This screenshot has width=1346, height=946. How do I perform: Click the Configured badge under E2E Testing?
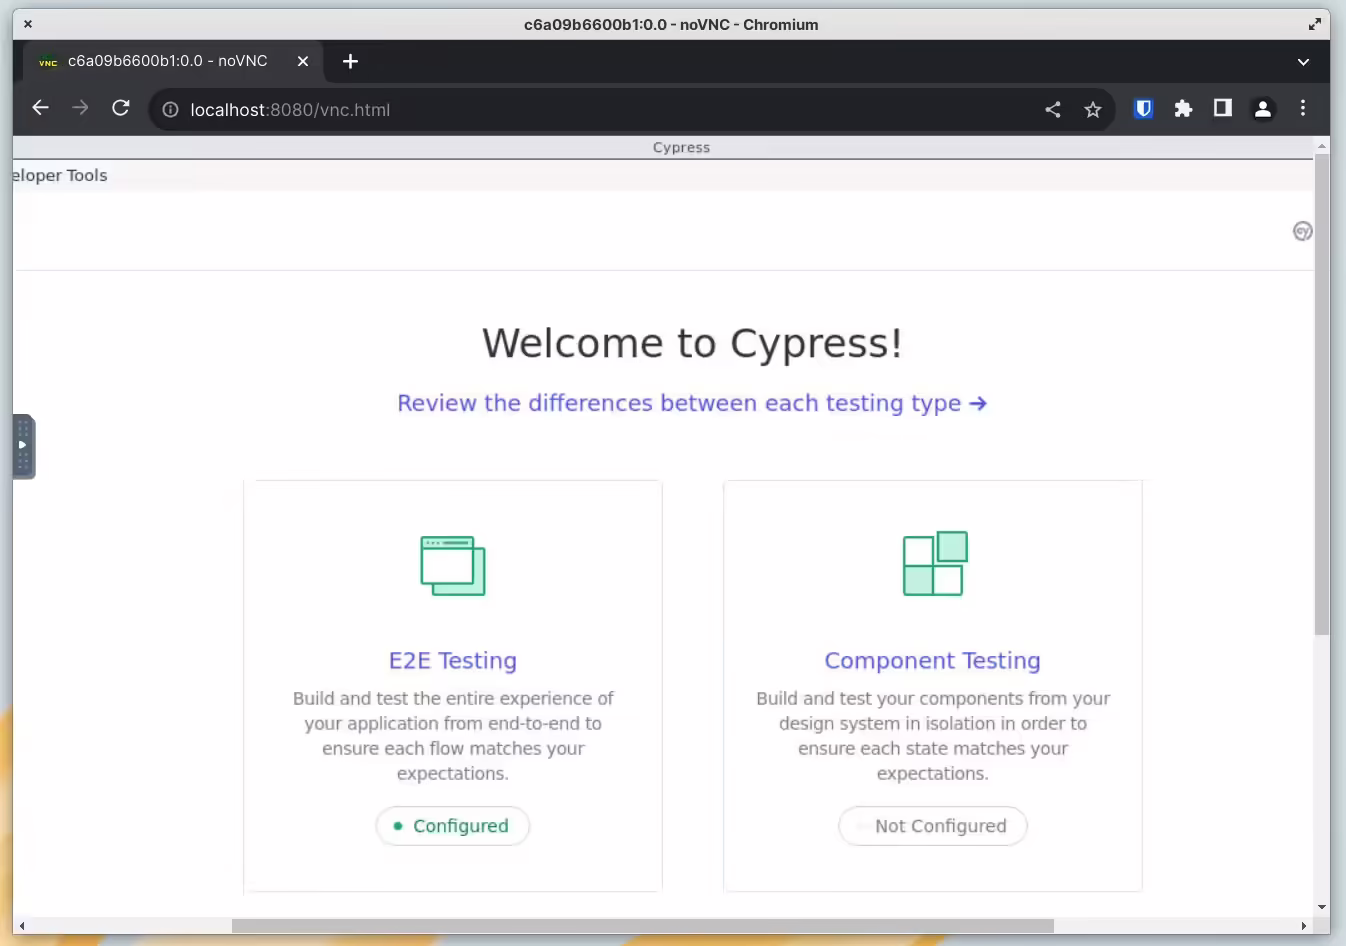tap(453, 826)
